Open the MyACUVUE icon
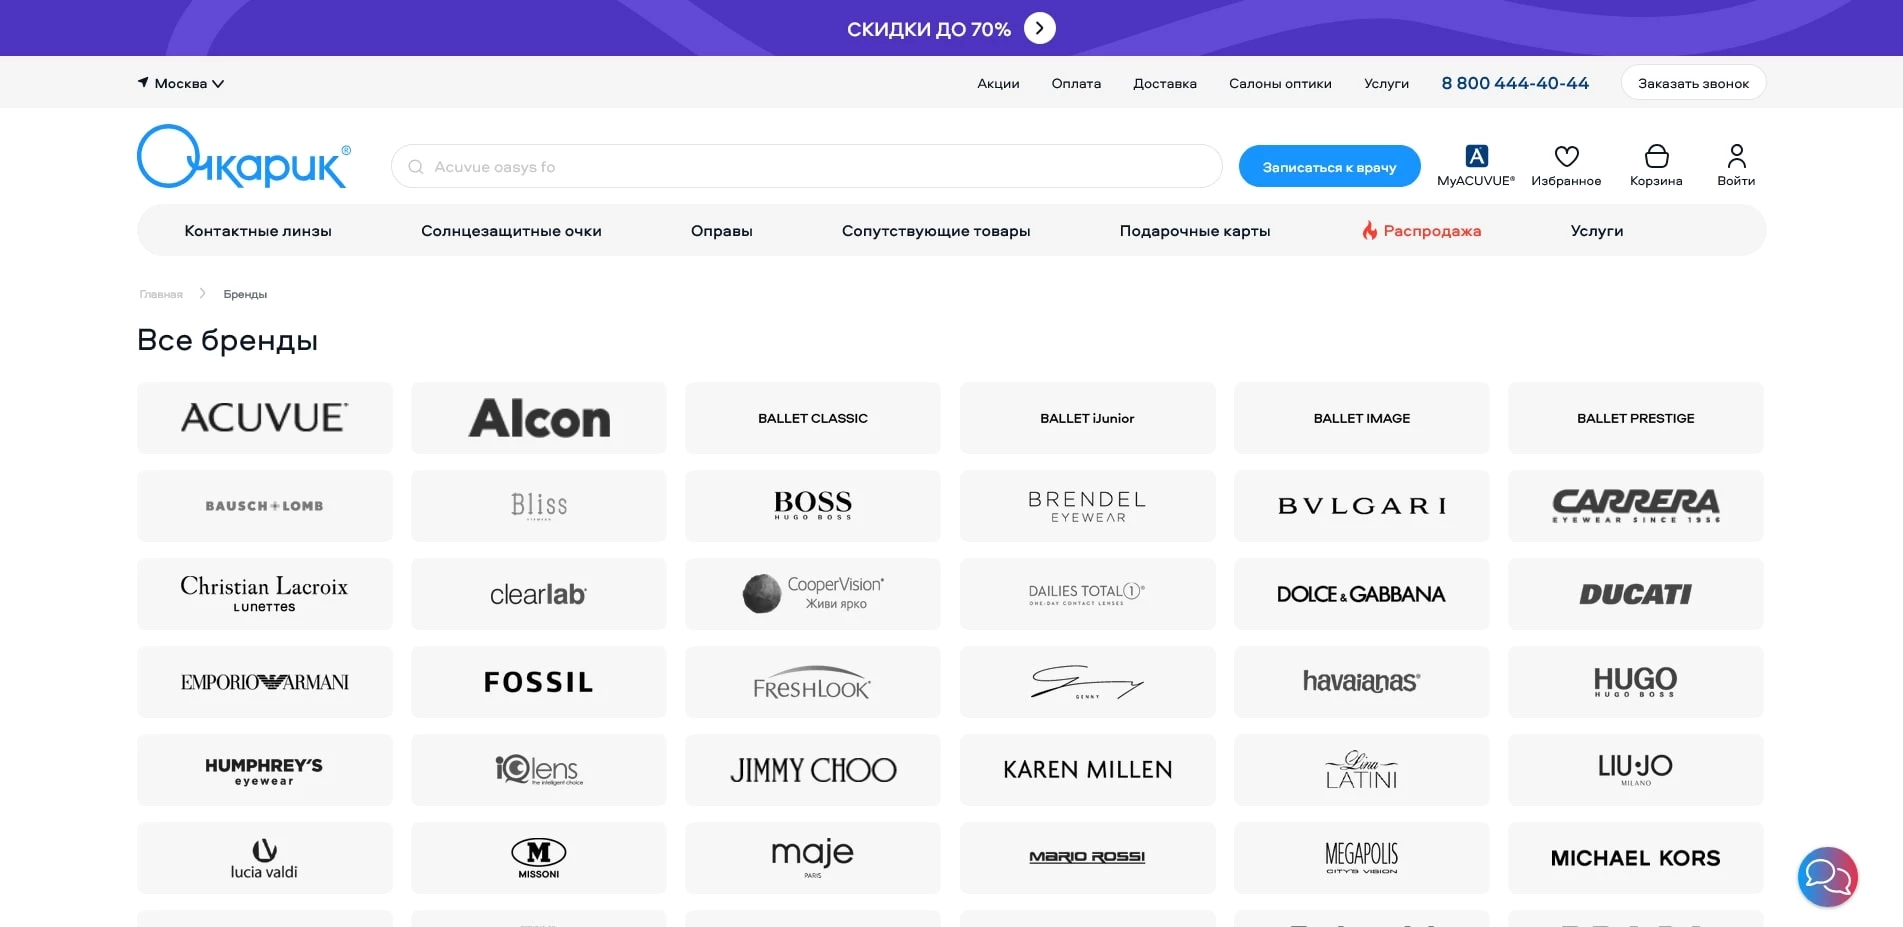The image size is (1903, 927). 1476,157
